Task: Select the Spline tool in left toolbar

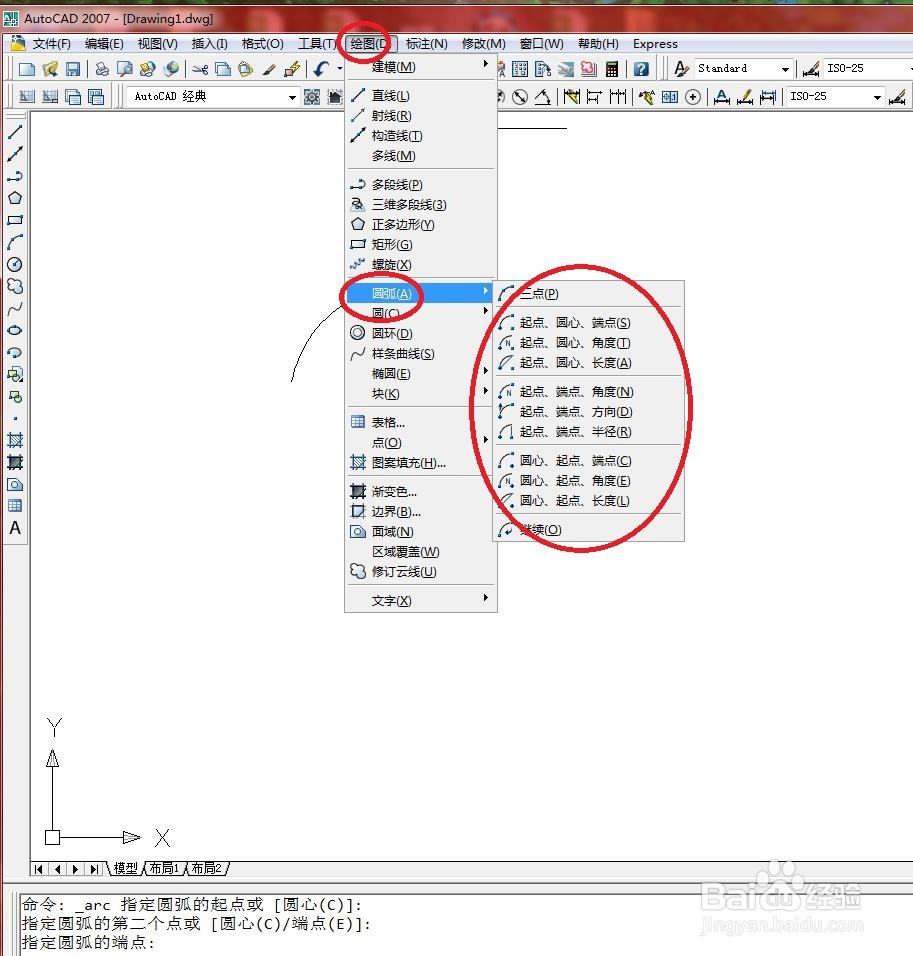Action: [x=15, y=309]
